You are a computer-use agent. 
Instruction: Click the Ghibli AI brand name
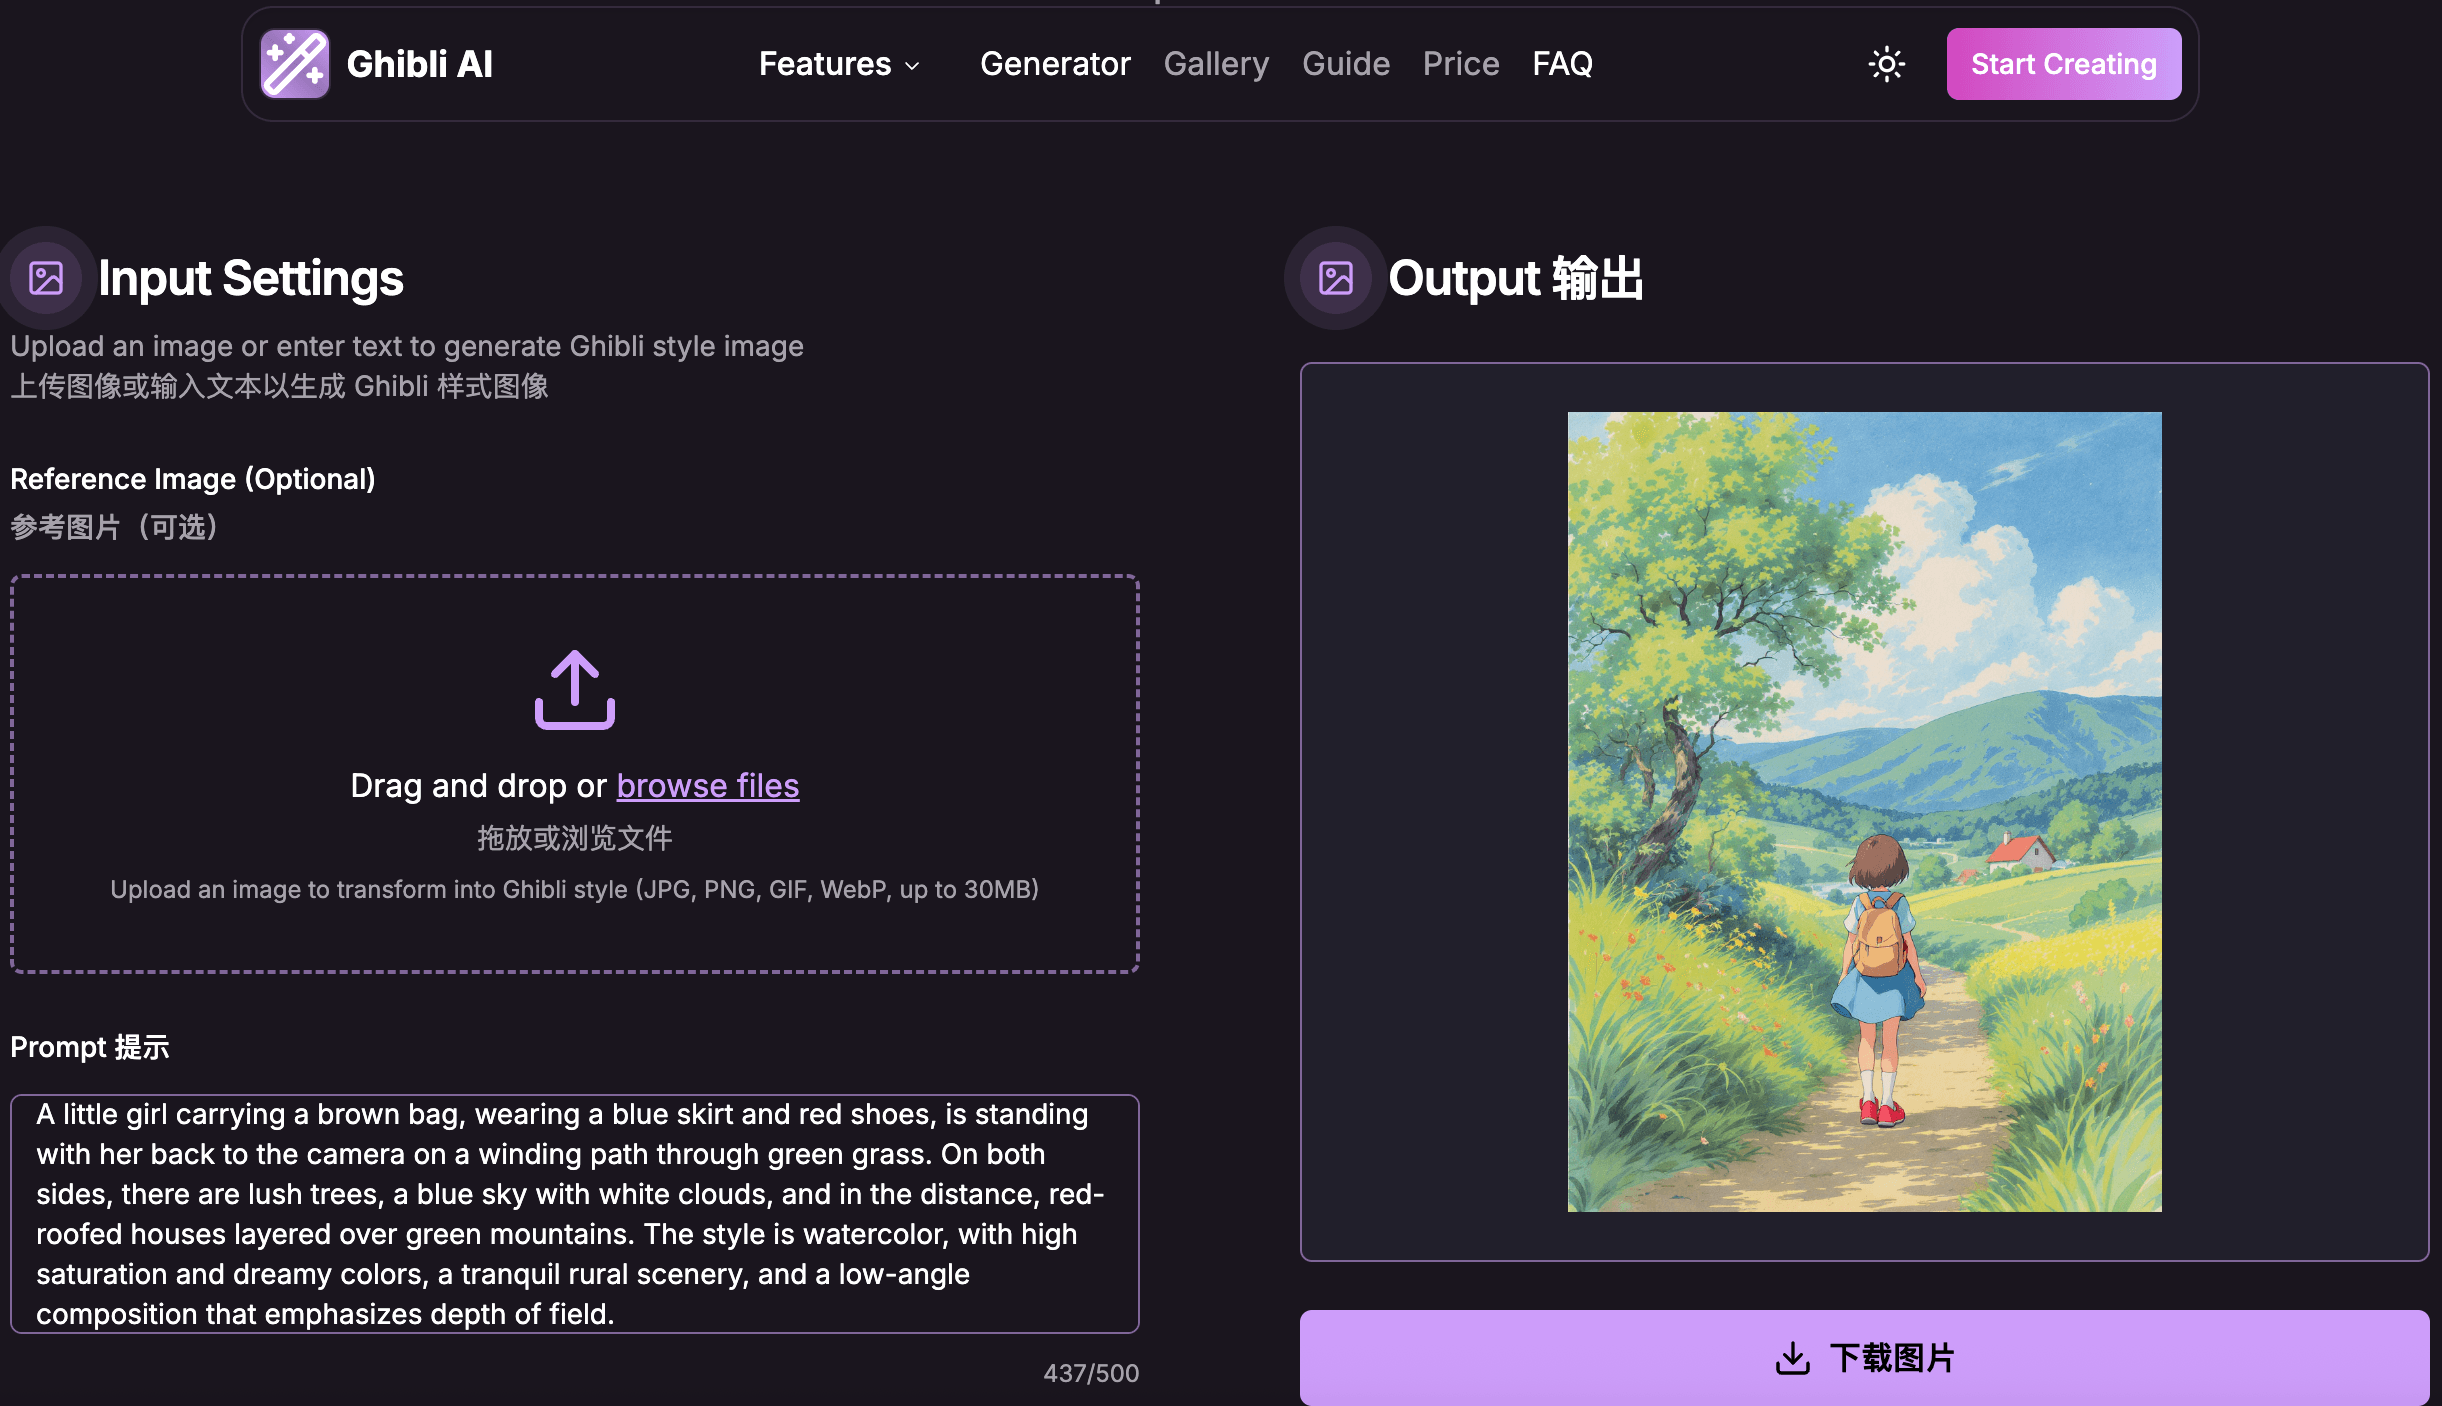[x=419, y=64]
